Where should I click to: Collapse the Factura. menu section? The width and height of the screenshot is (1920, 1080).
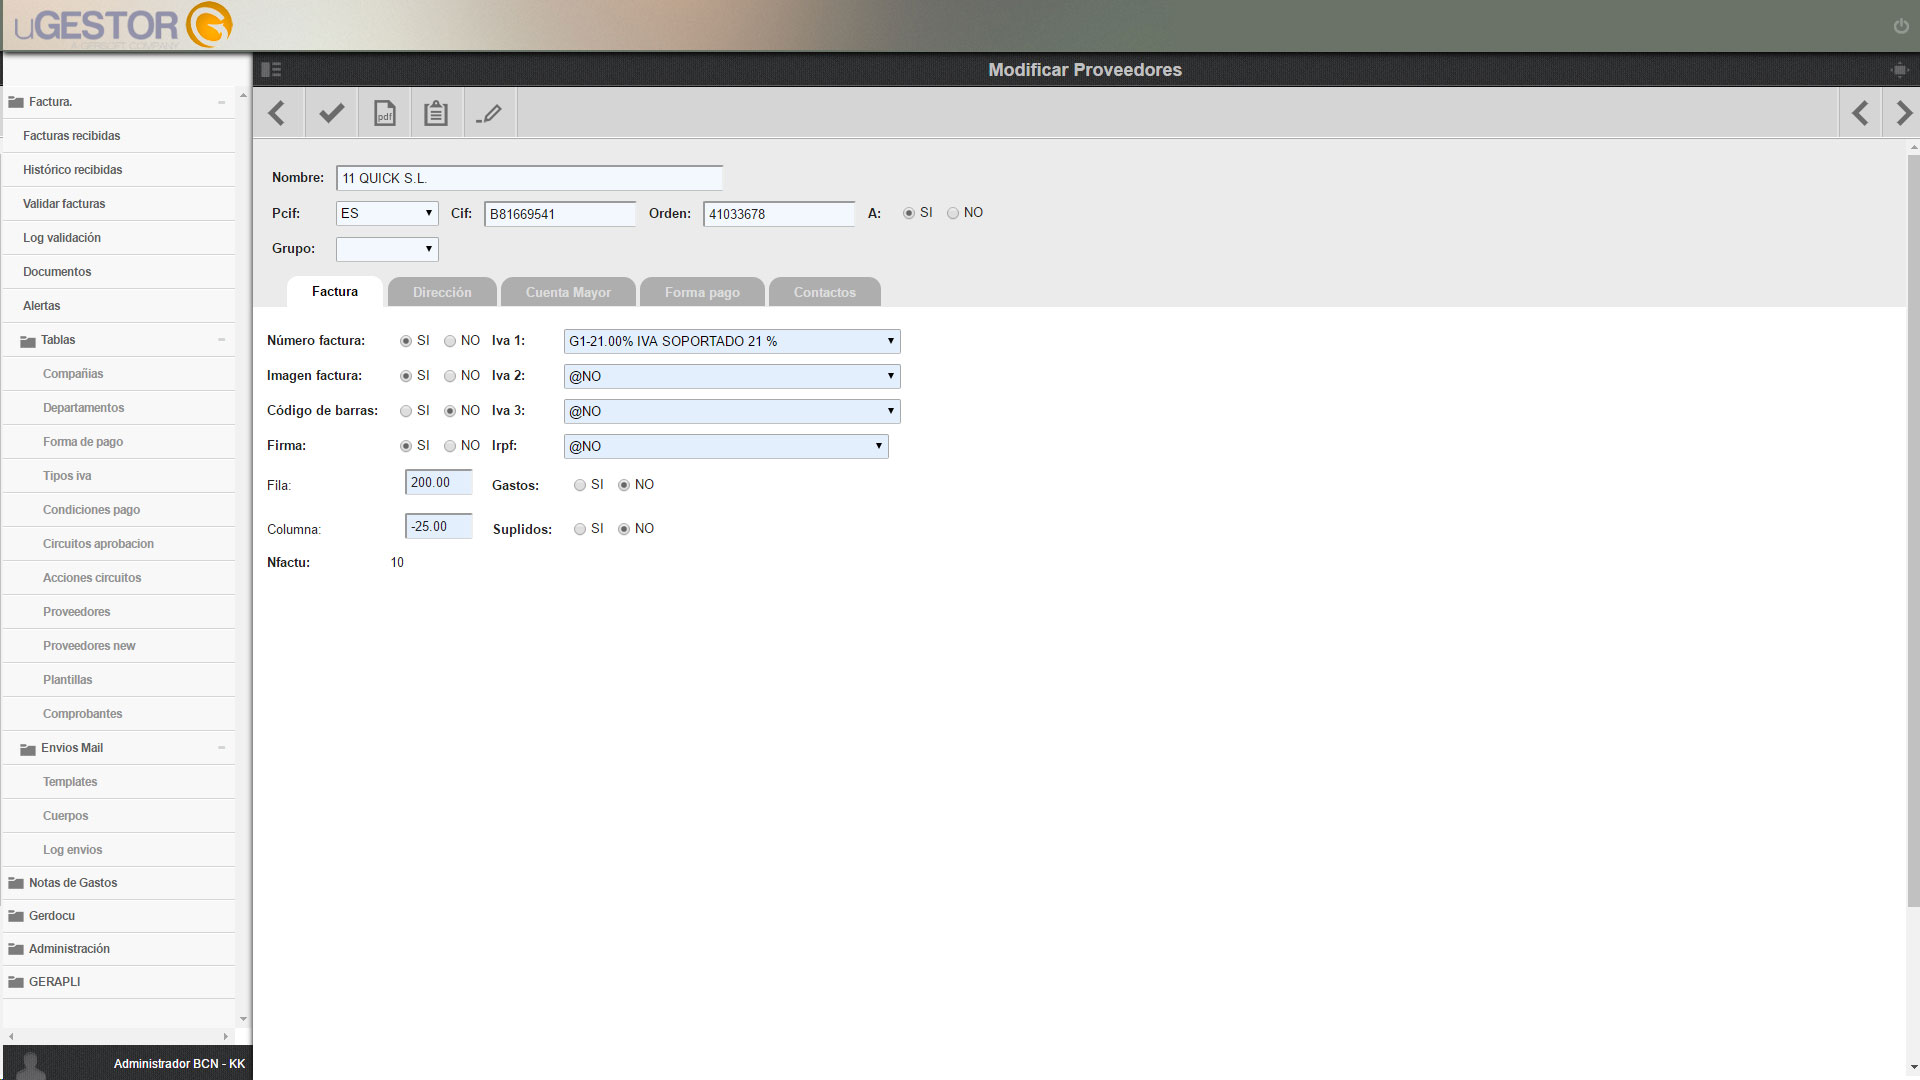(221, 102)
